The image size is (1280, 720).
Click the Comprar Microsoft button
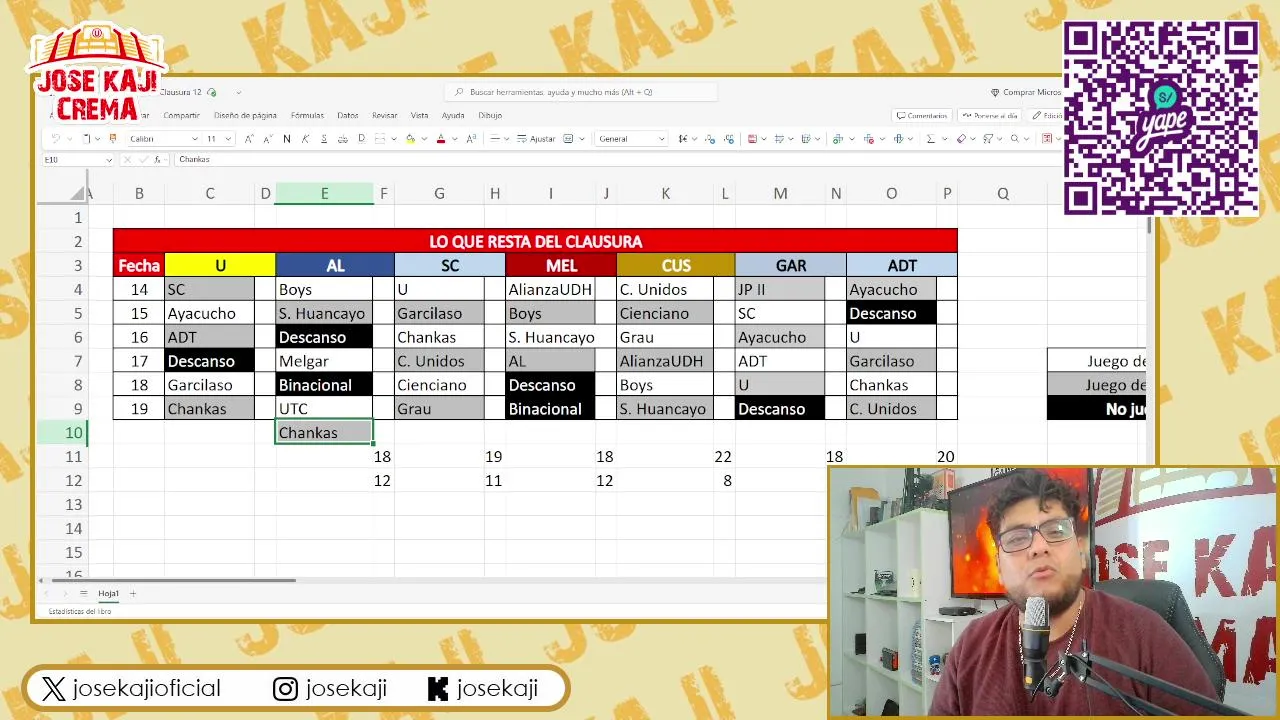coord(1026,92)
